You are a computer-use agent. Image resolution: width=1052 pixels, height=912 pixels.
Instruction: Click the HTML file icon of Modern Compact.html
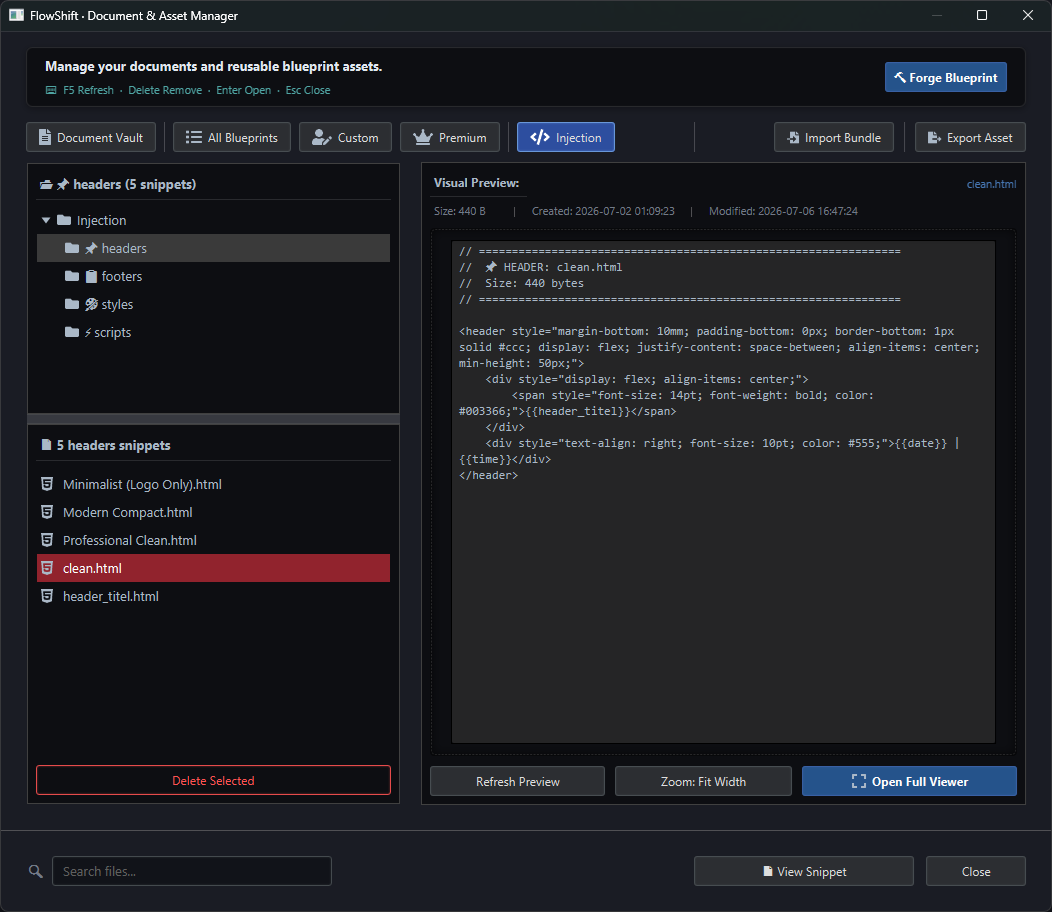coord(47,512)
